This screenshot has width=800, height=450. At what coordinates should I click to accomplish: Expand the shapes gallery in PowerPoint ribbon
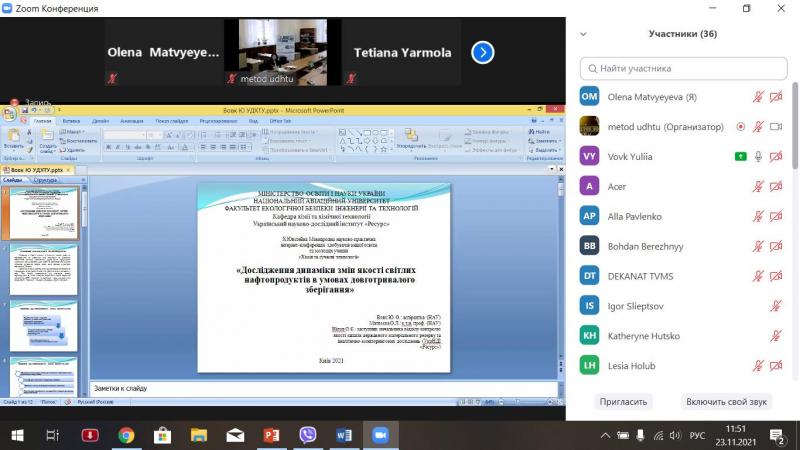(x=392, y=149)
